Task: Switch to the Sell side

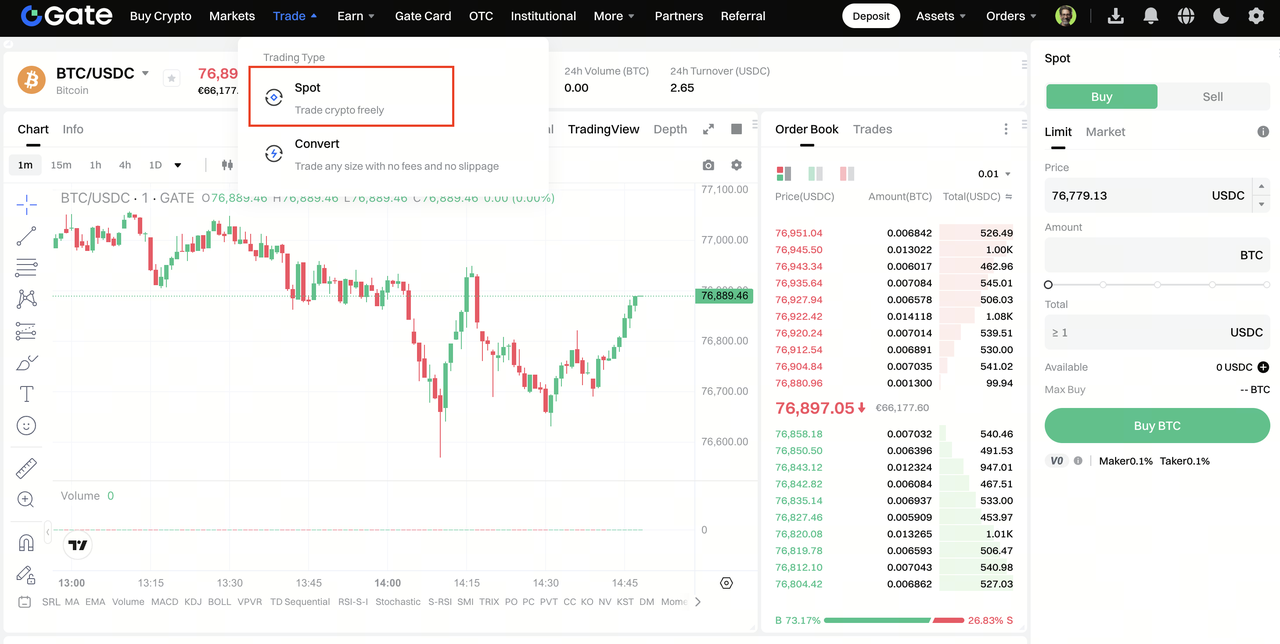Action: 1213,97
